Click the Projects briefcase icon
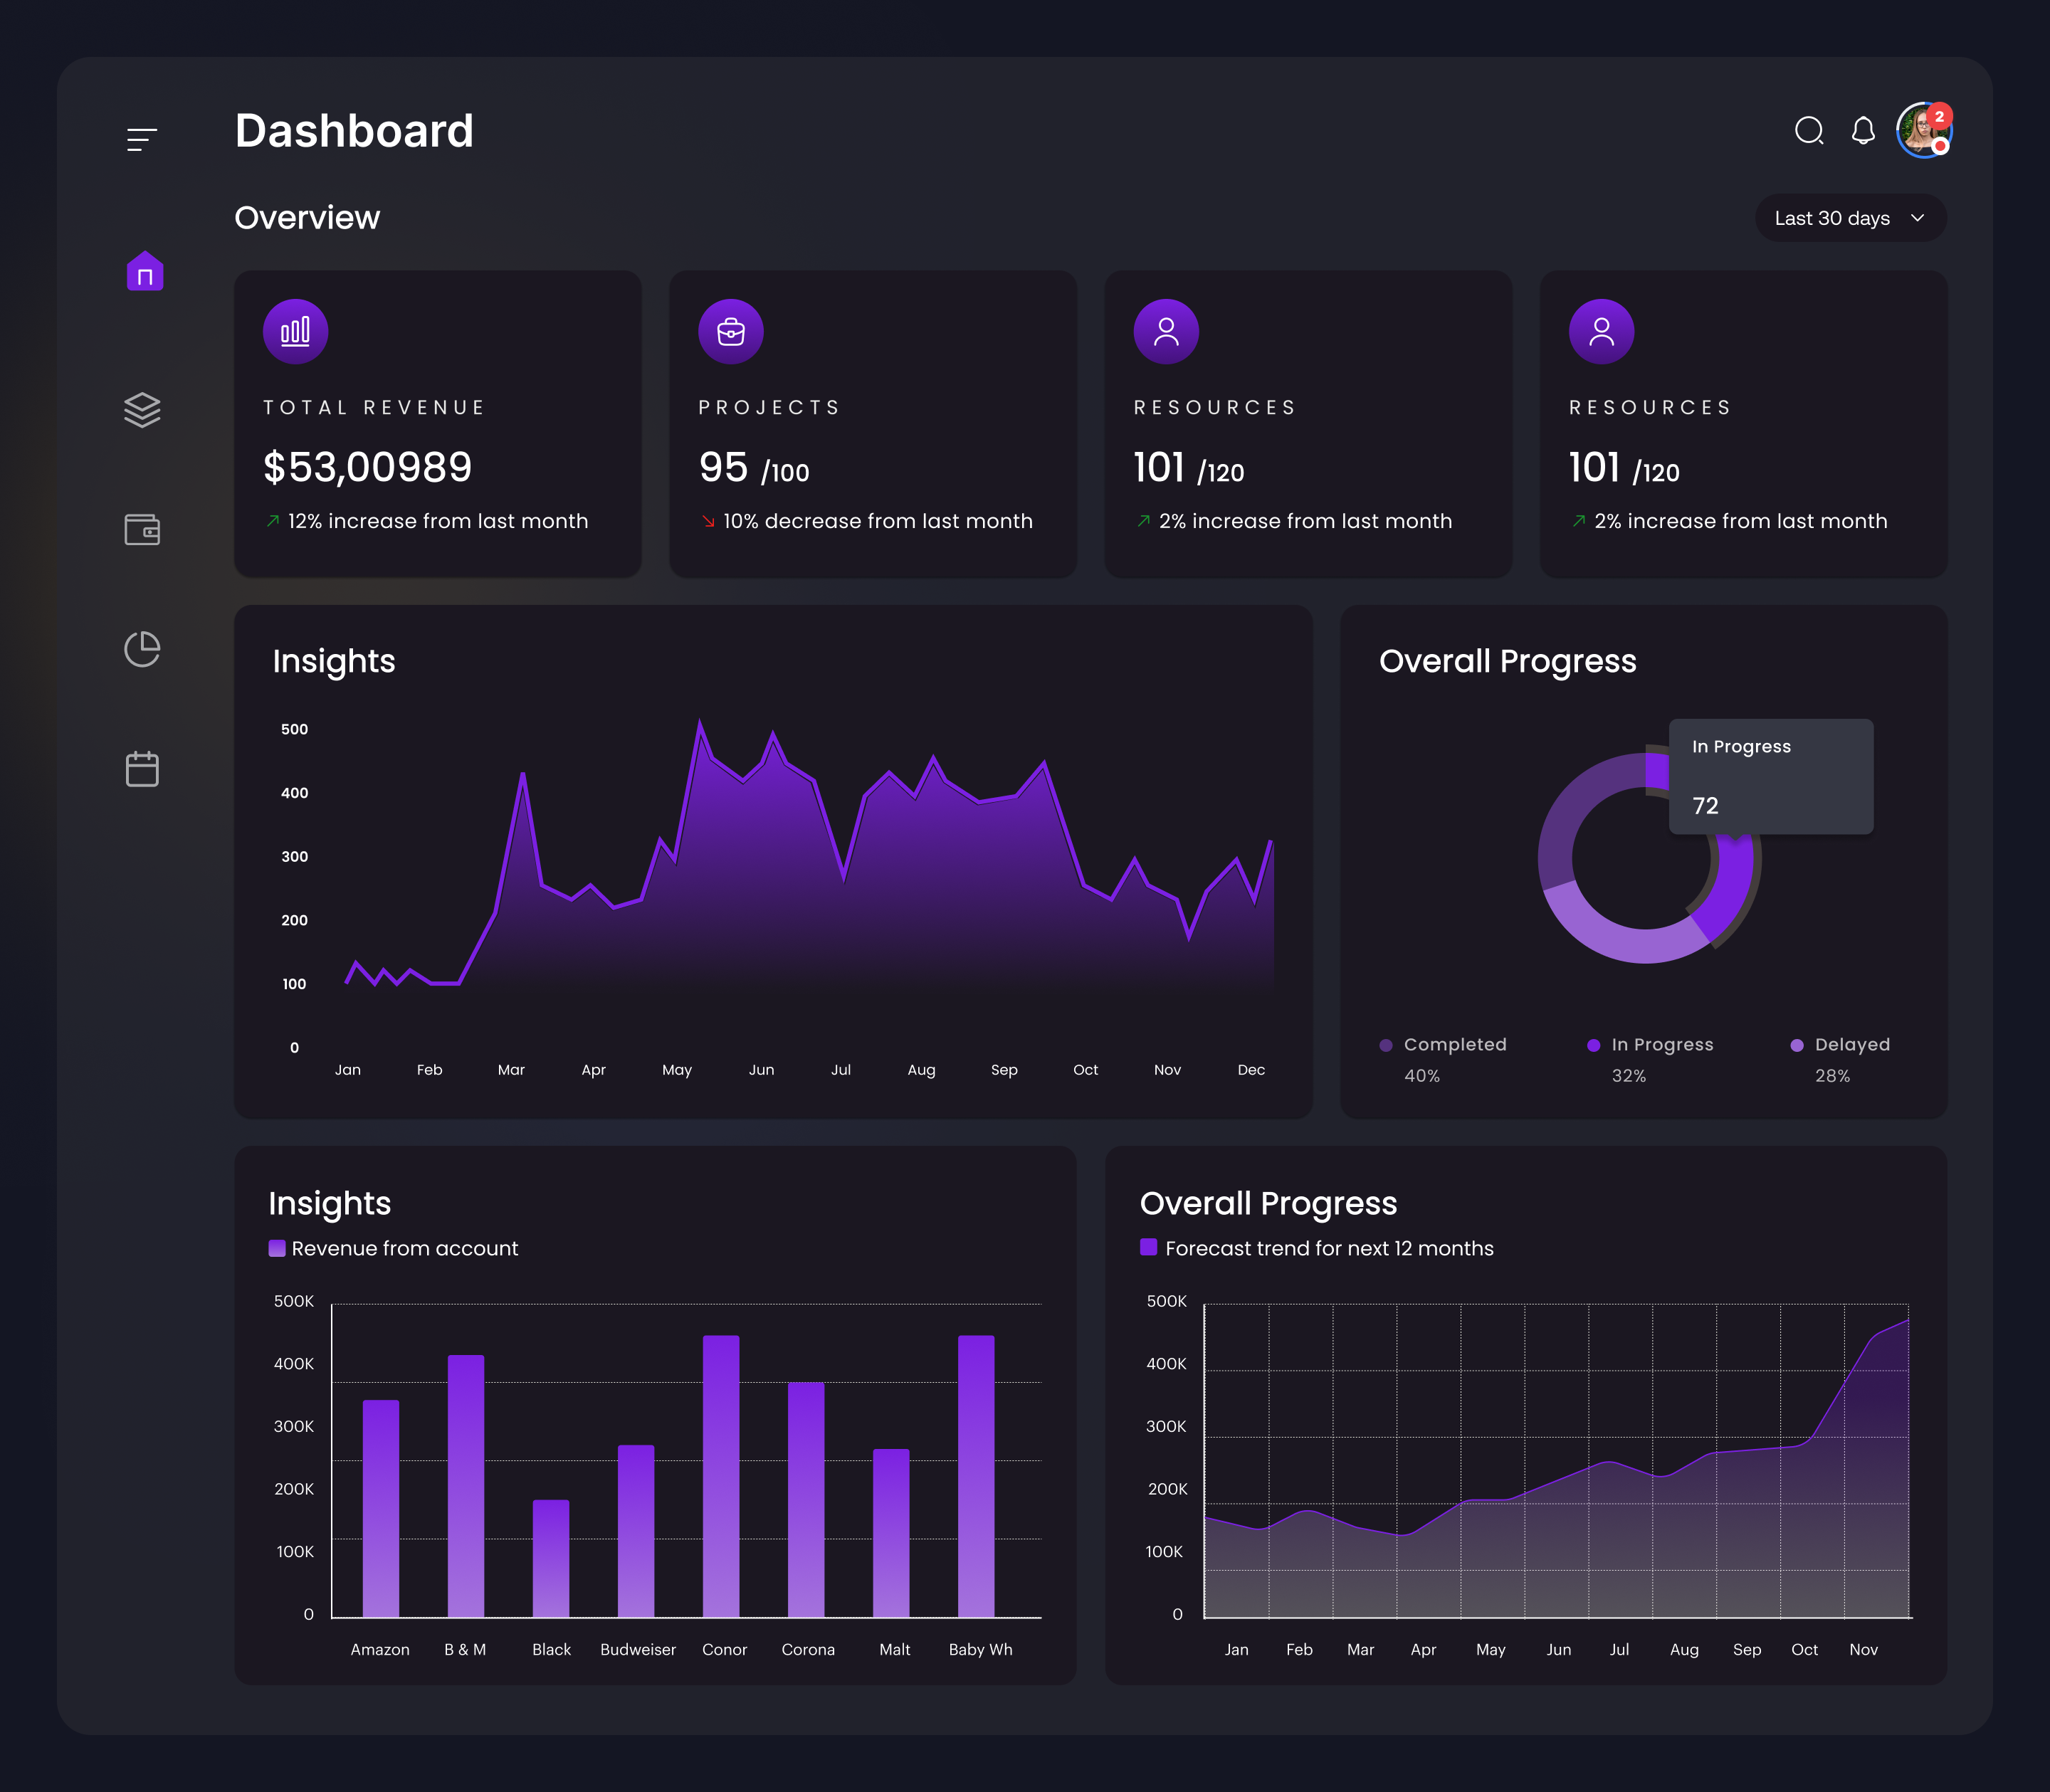Screen dimensions: 2050x1792 click(x=731, y=330)
